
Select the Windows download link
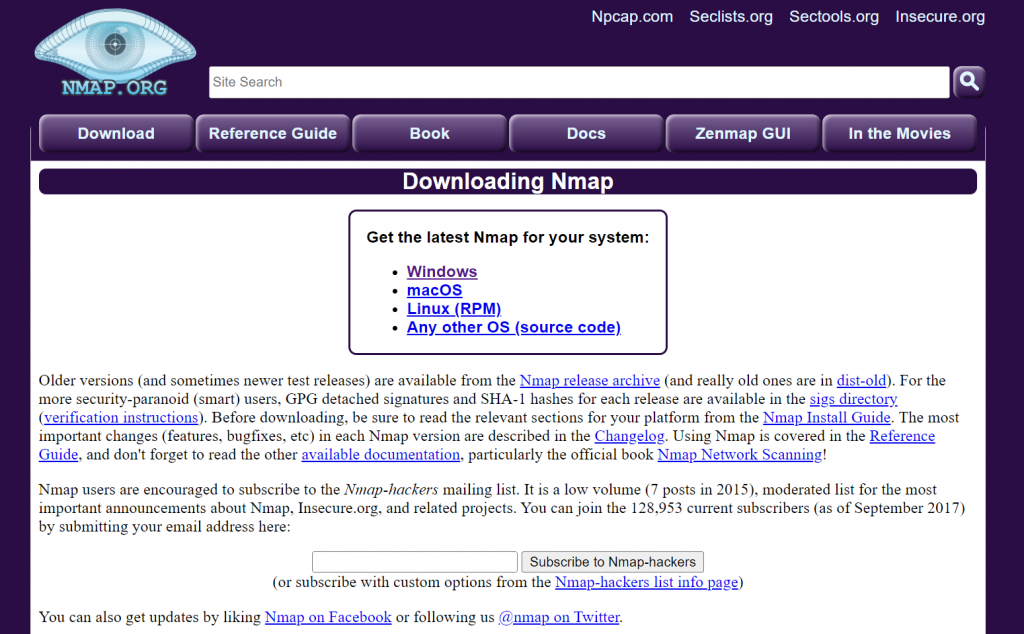442,272
